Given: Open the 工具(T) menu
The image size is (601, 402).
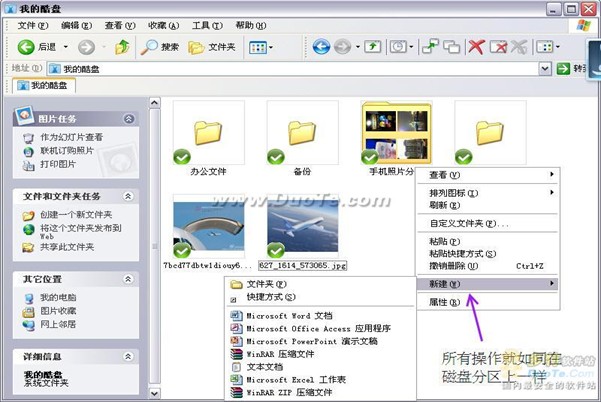Looking at the screenshot, I should pos(207,25).
